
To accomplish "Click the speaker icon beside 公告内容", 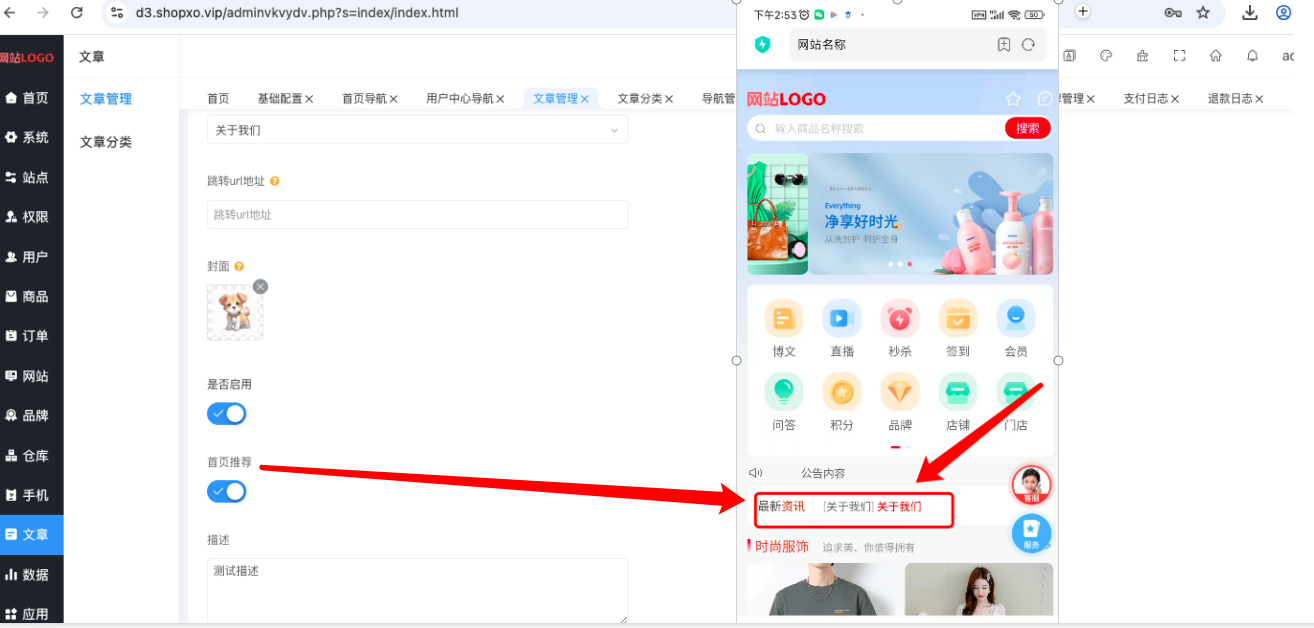I will [756, 473].
